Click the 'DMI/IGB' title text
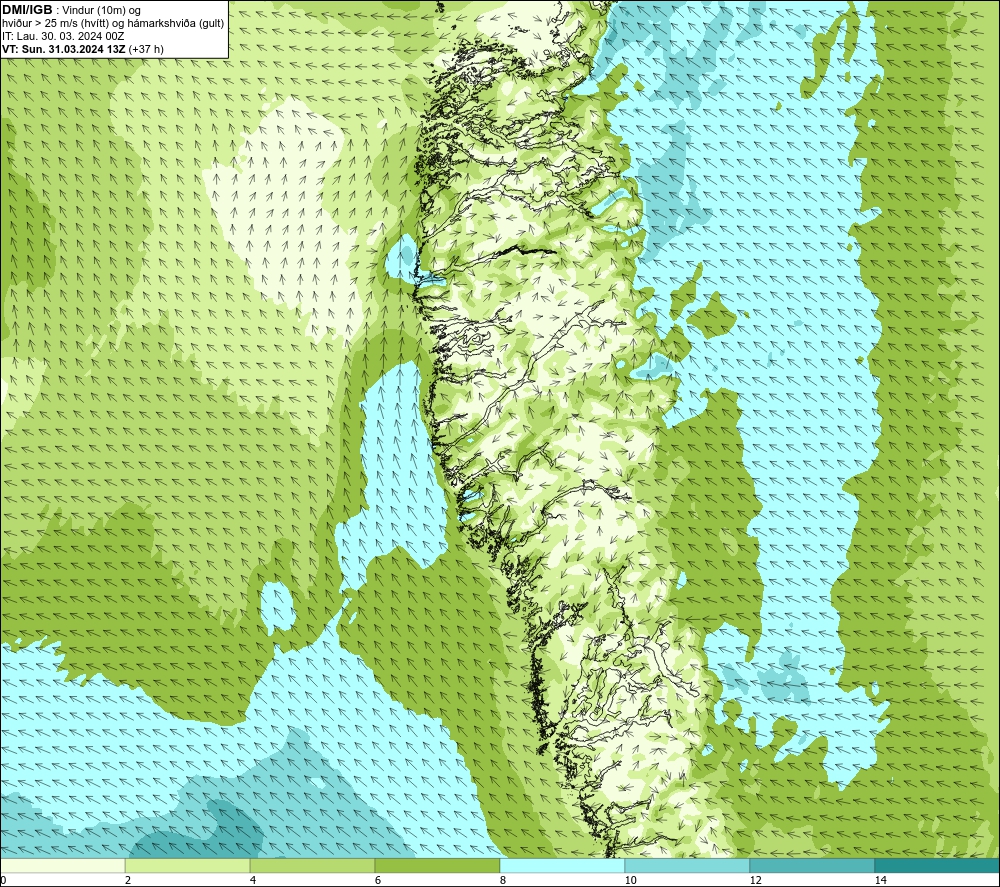 coord(27,10)
